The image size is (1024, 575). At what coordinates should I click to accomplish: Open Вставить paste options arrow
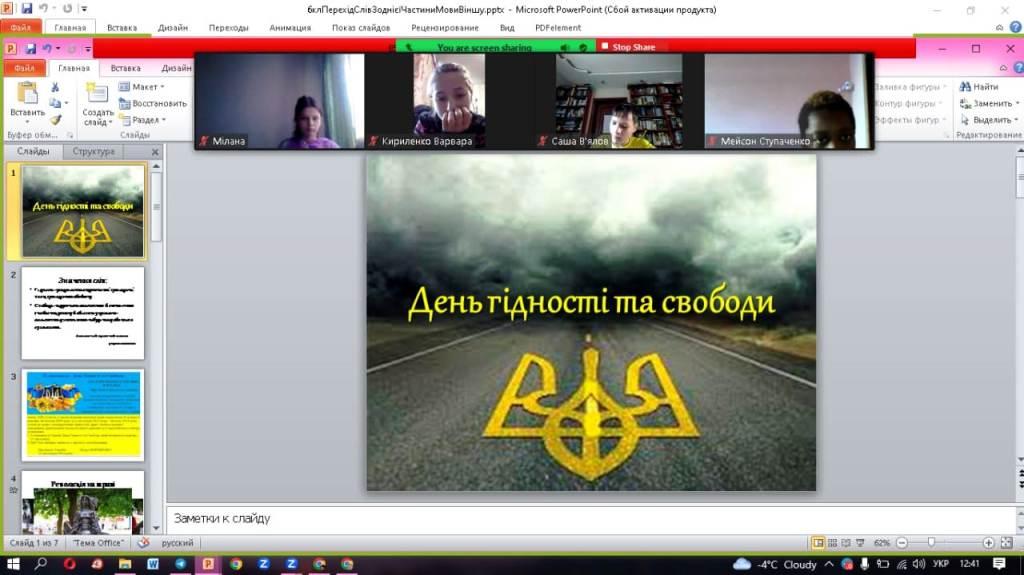click(x=27, y=121)
